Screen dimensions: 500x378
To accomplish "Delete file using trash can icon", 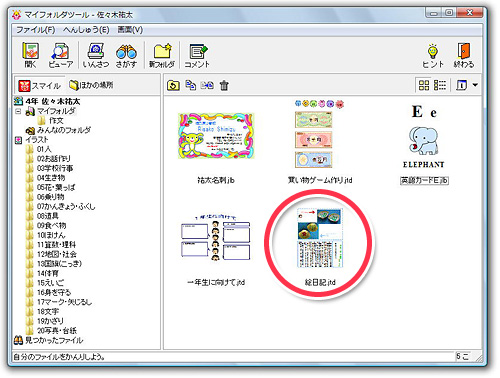I will 224,85.
